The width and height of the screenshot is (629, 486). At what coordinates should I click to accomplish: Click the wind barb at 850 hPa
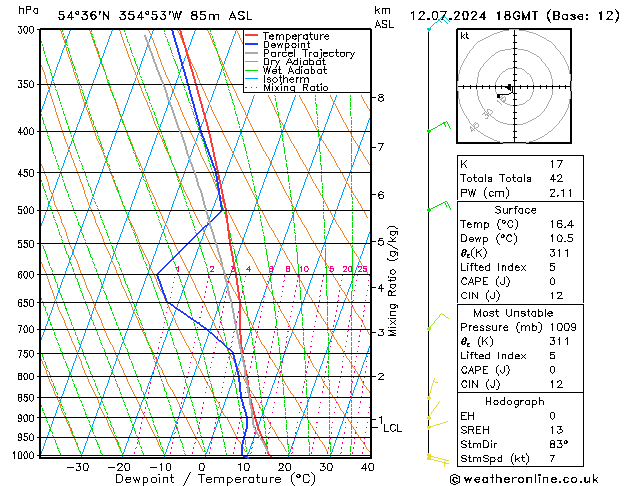point(432,388)
